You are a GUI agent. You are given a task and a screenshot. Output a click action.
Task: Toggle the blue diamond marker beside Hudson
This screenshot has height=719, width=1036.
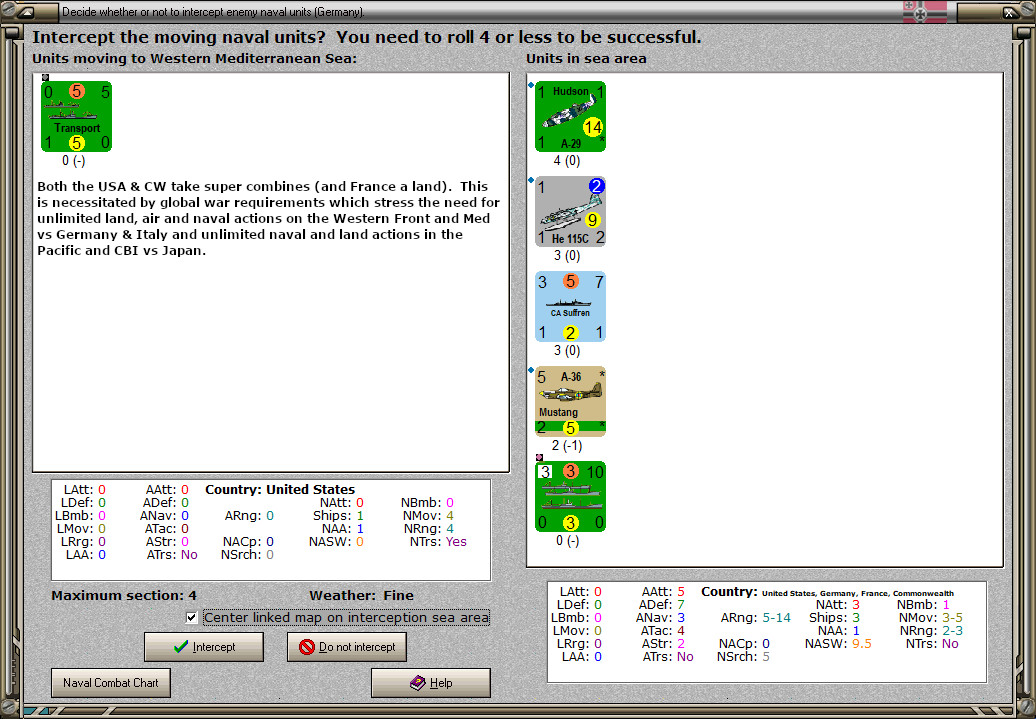531,86
